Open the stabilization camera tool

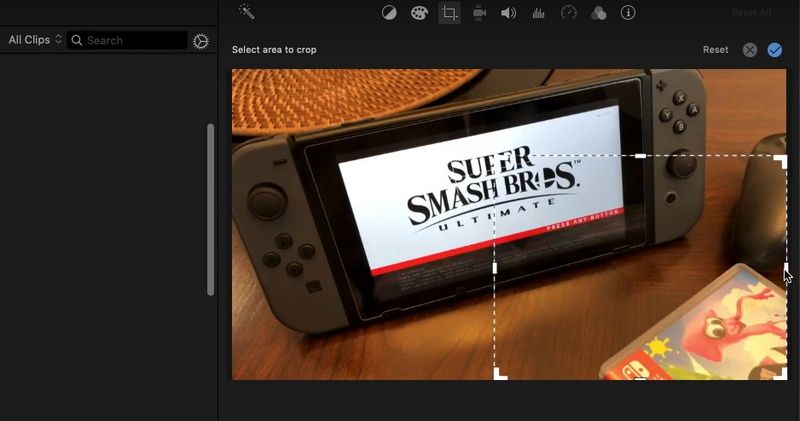click(x=479, y=13)
